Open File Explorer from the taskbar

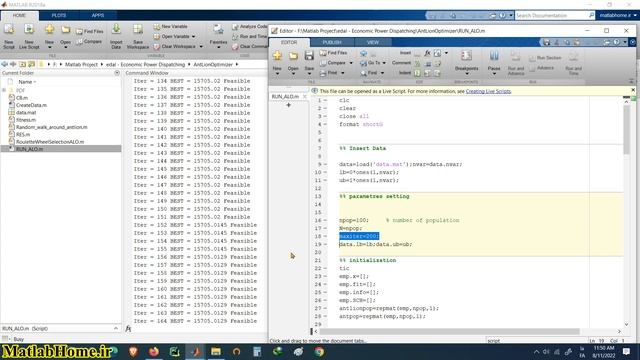point(216,351)
